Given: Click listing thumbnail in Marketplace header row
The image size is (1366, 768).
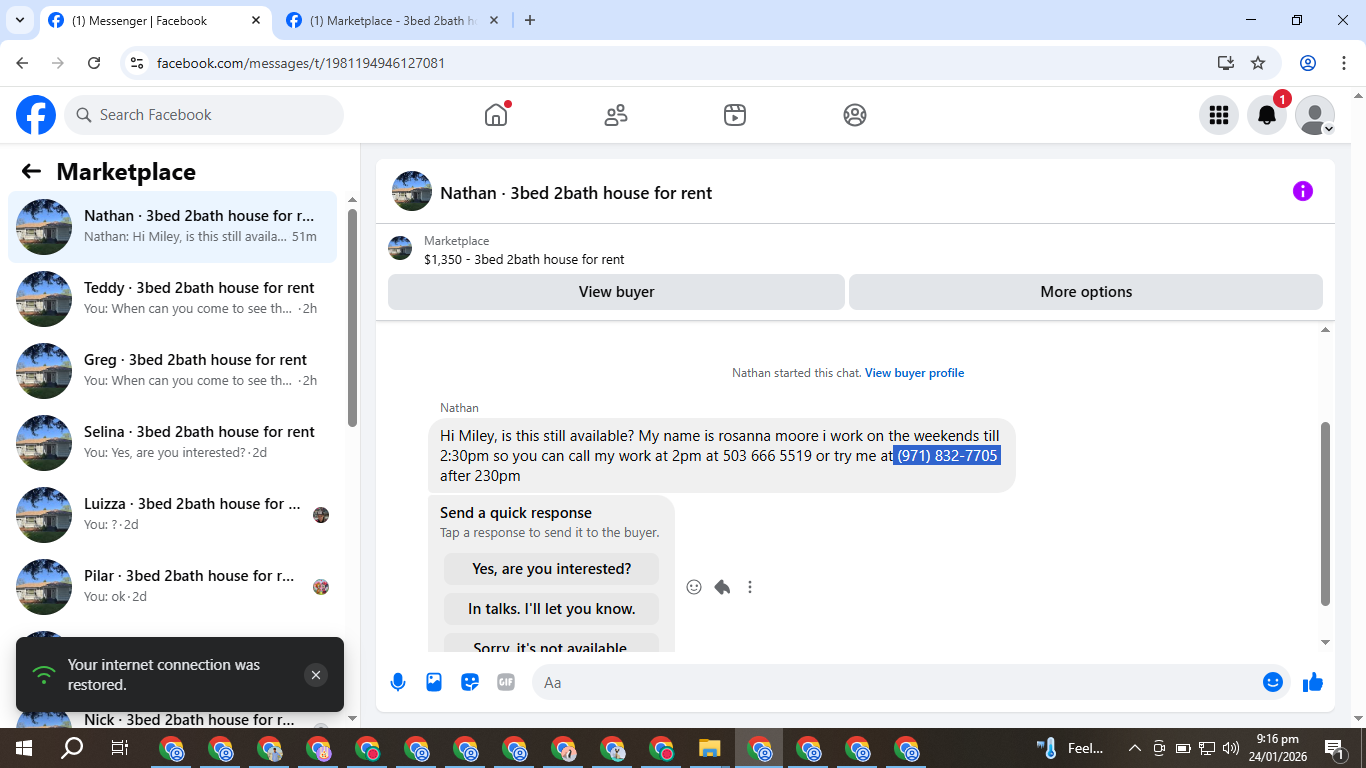Looking at the screenshot, I should [400, 248].
